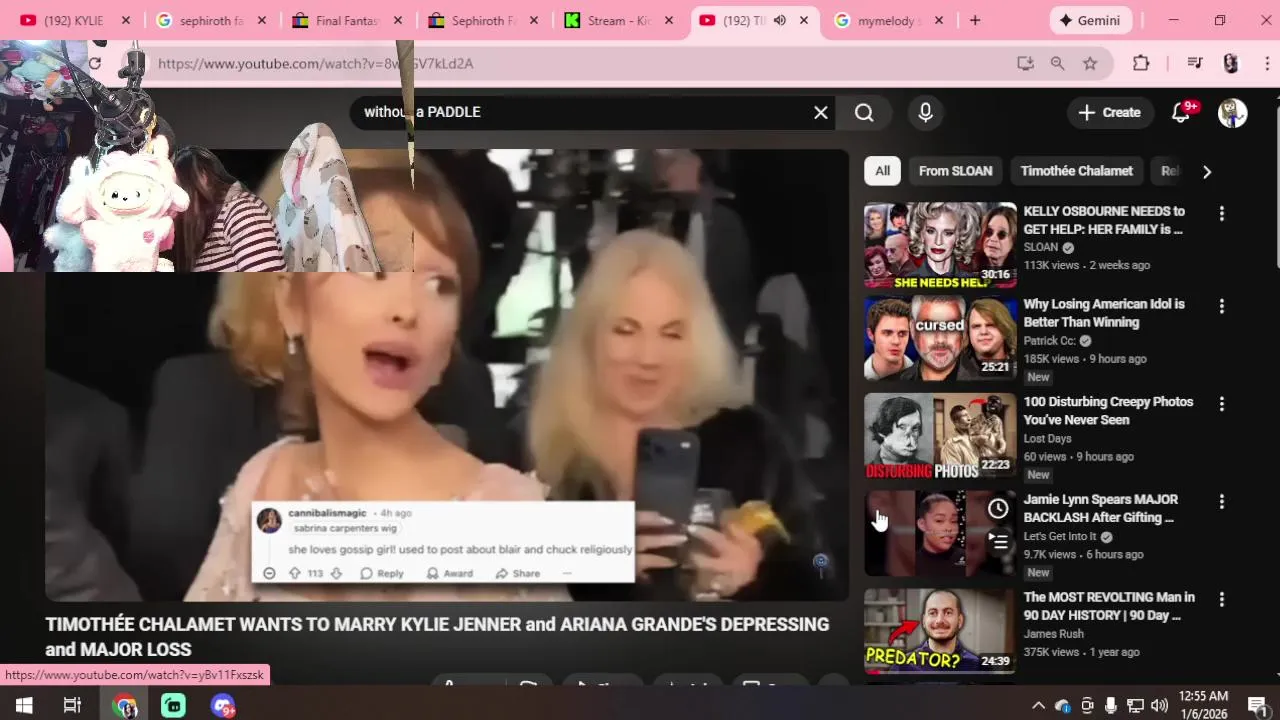1280x720 pixels.
Task: Open the SLOAN channel name link
Action: [x=1041, y=247]
